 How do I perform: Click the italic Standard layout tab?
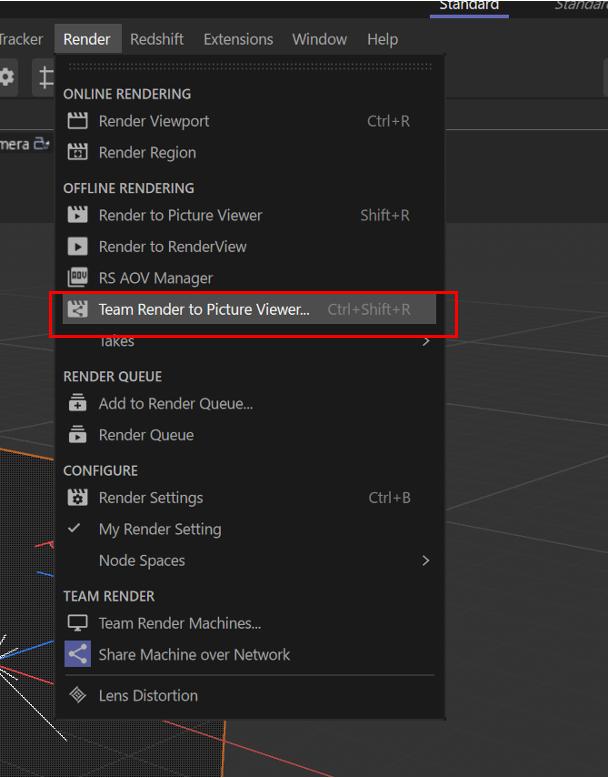581,6
